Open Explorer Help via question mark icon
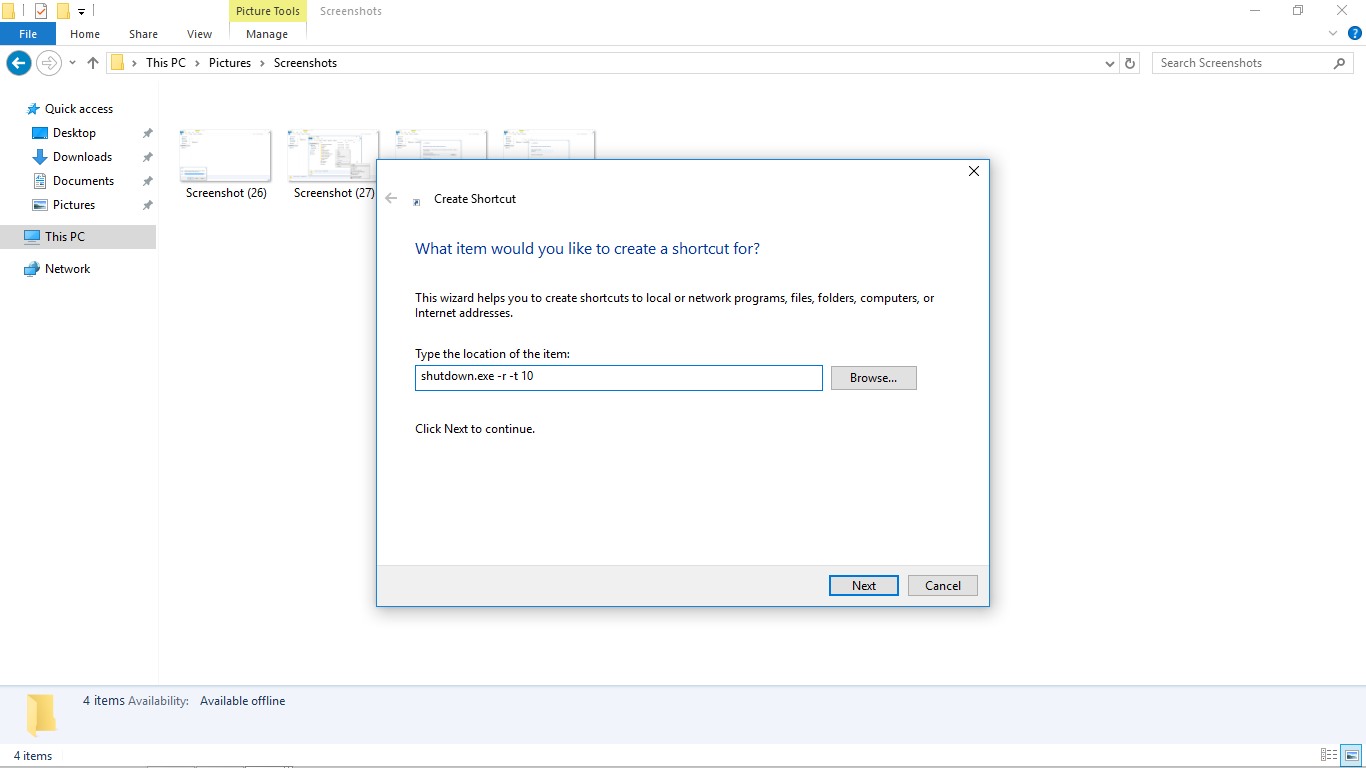 coord(1355,33)
